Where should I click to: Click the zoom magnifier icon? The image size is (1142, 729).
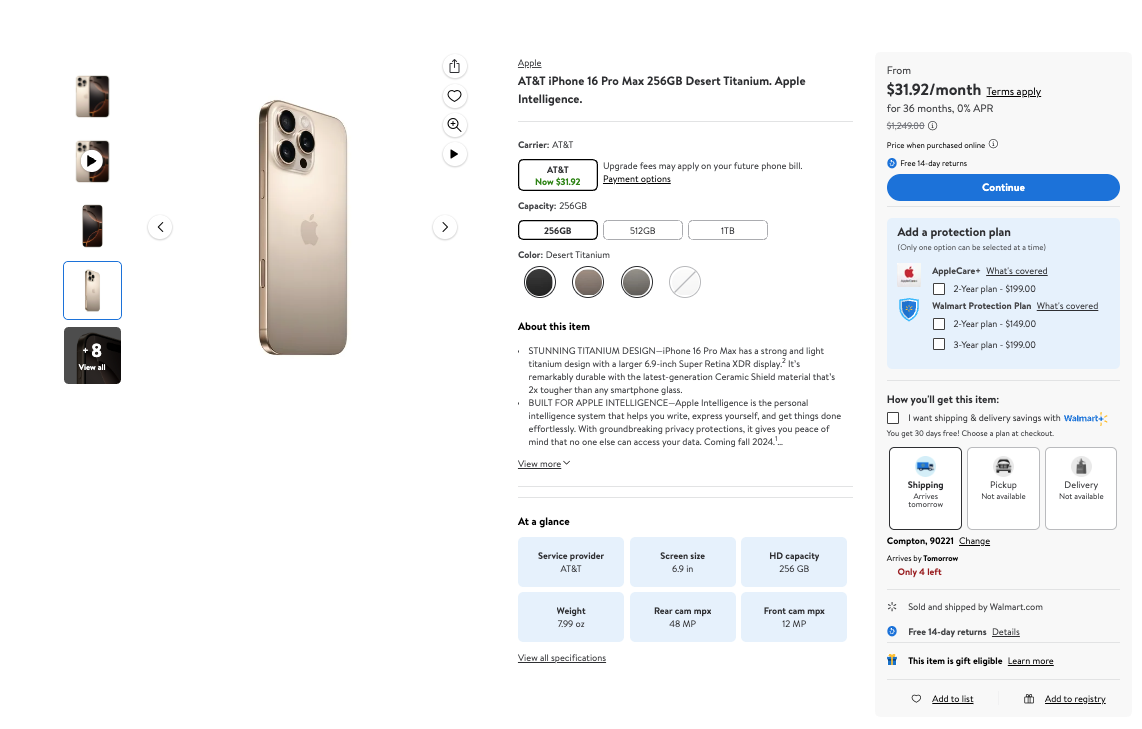point(455,125)
